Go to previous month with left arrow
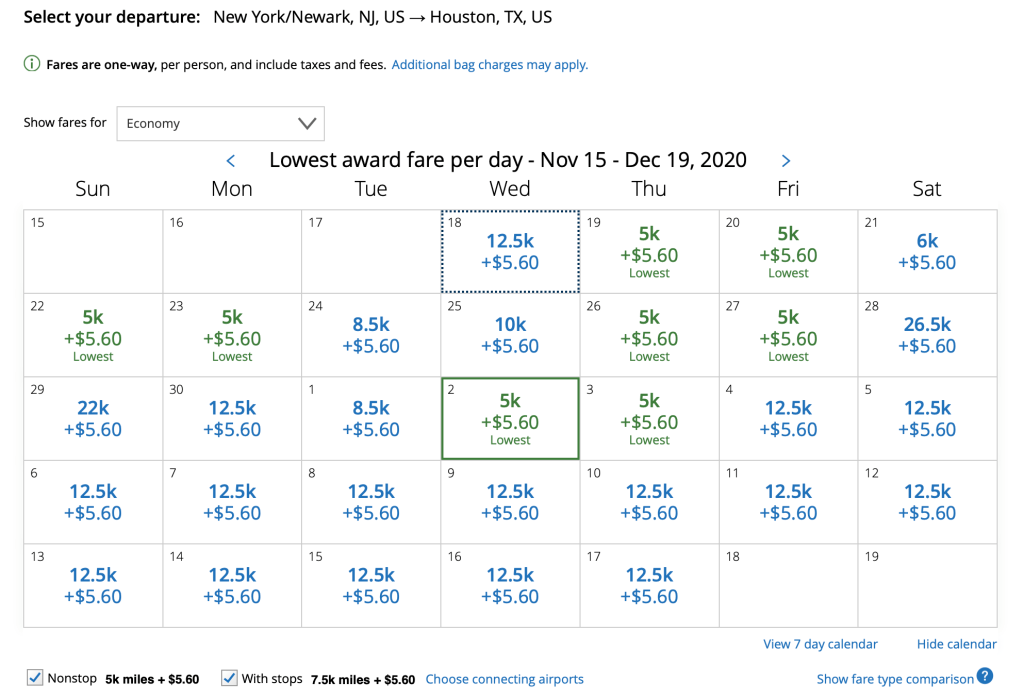1024x698 pixels. (231, 161)
